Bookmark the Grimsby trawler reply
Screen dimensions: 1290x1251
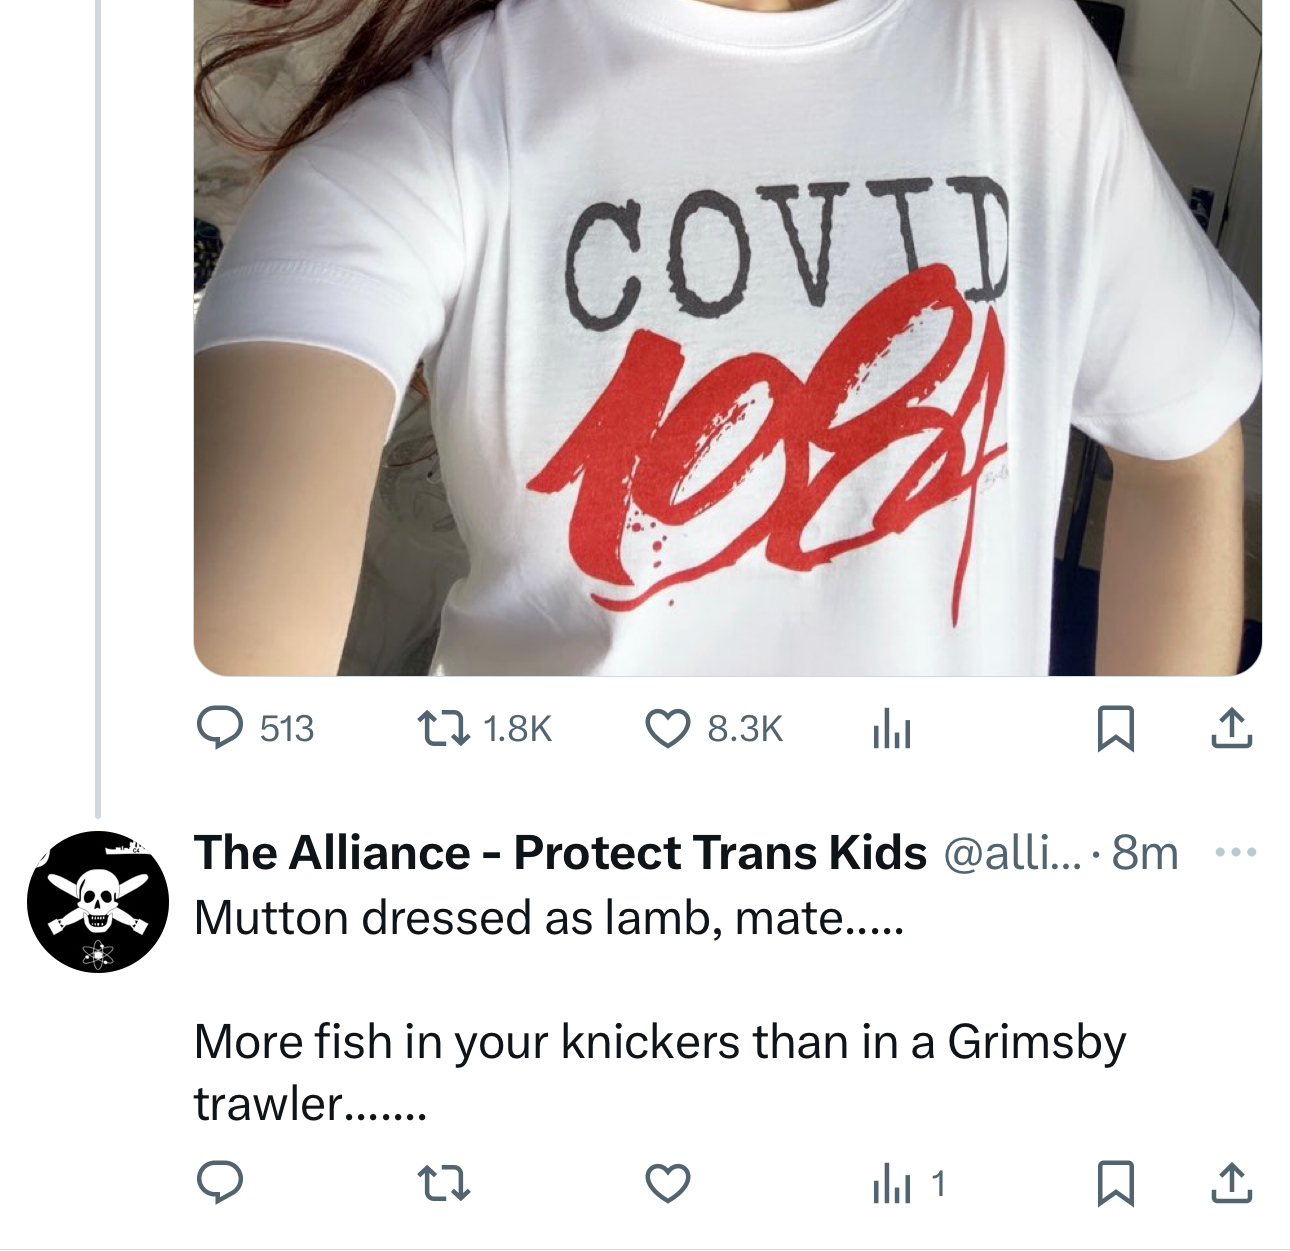pyautogui.click(x=1115, y=1184)
